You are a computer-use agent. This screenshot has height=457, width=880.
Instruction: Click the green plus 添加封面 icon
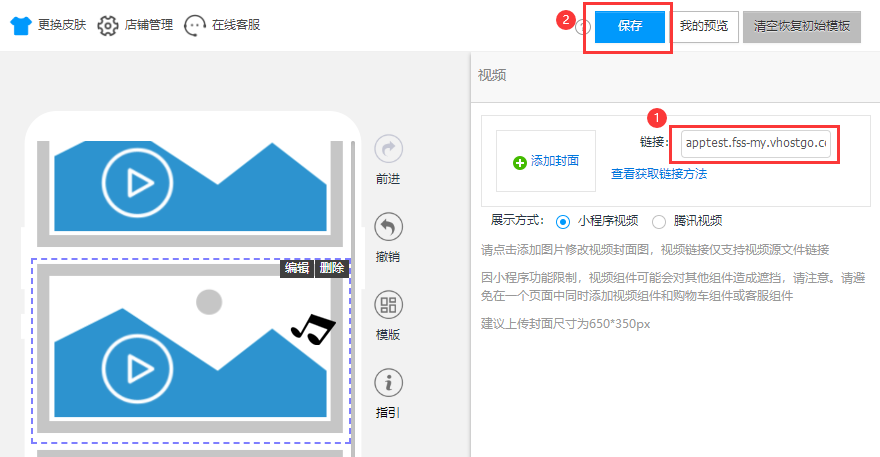pos(519,162)
